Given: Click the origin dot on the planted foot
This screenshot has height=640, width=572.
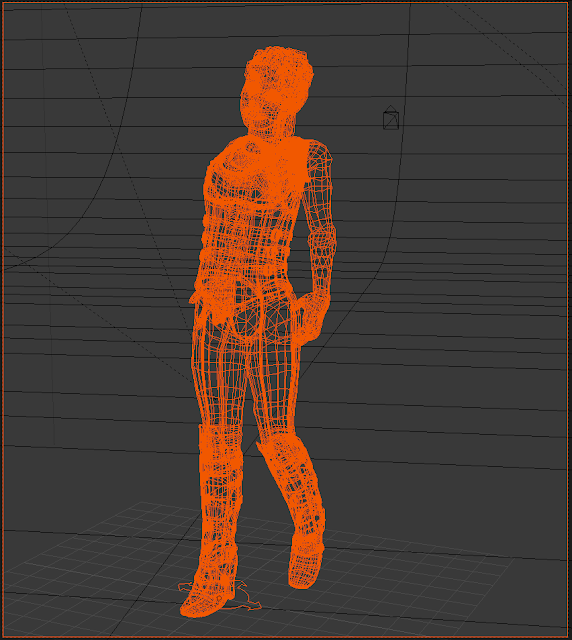Looking at the screenshot, I should coord(219,598).
